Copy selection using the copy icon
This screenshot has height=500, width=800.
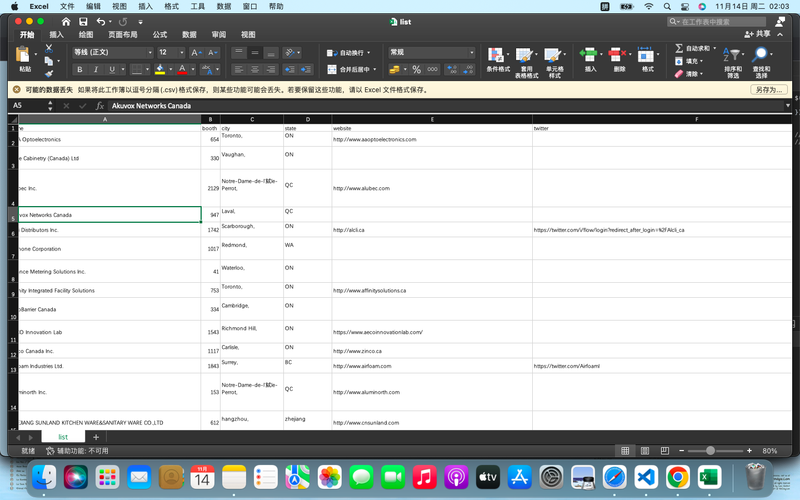click(48, 61)
